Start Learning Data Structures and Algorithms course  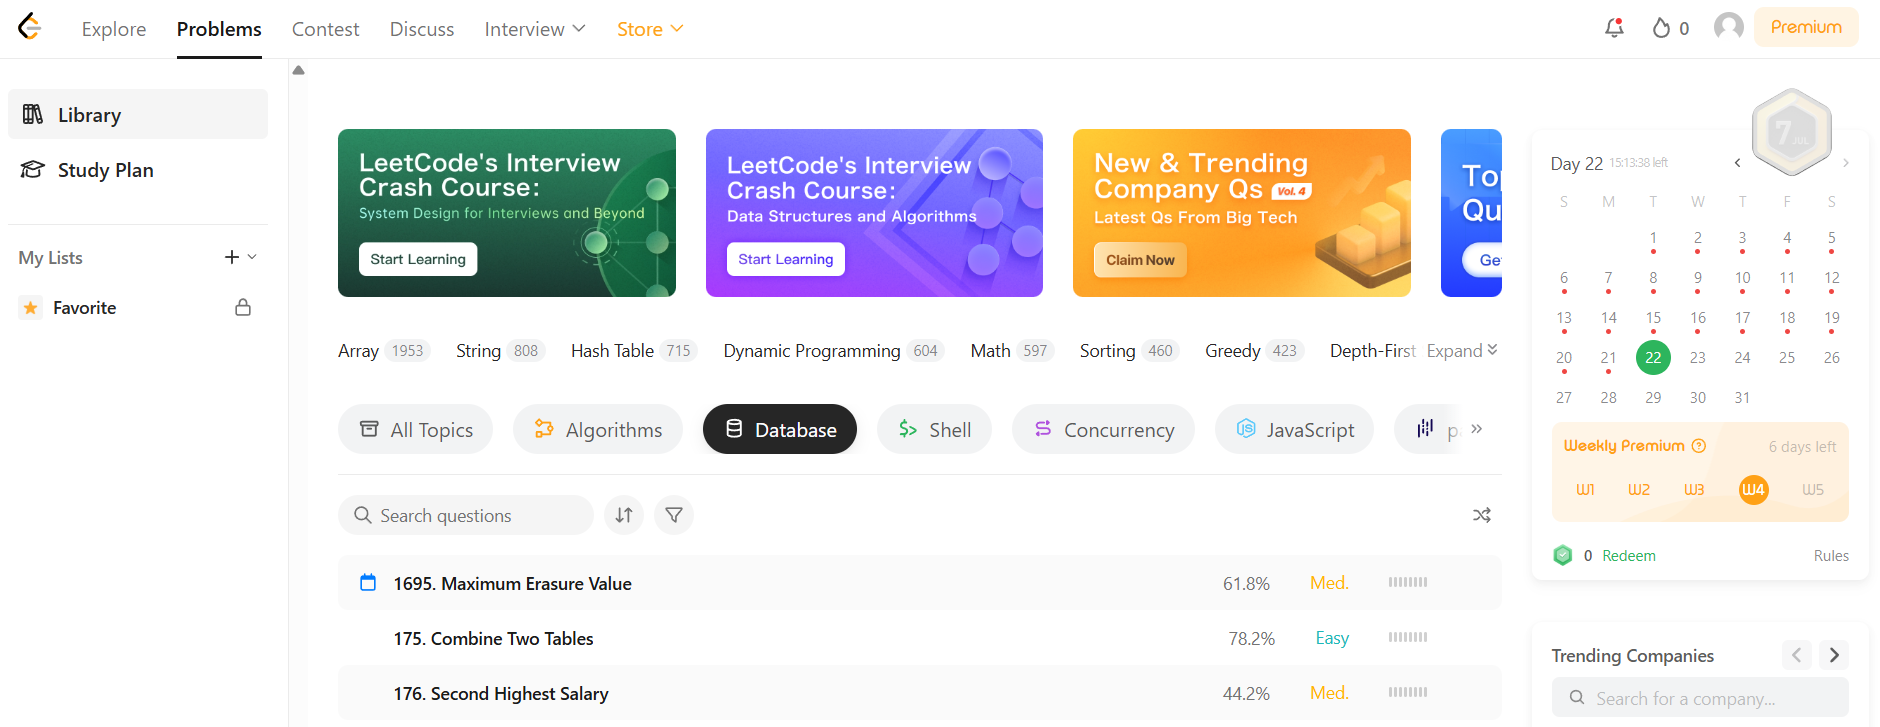click(786, 259)
